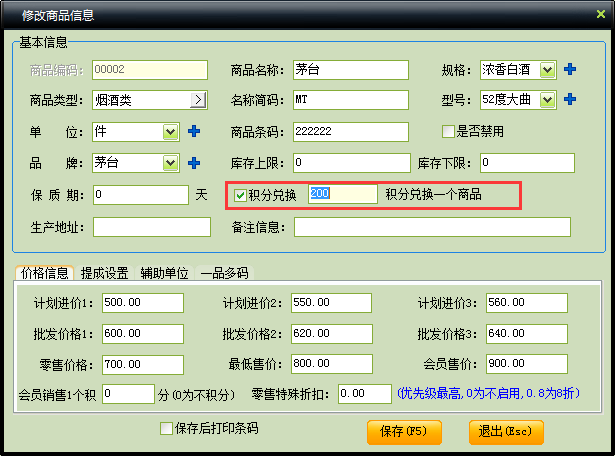Click the 计划进价1 field showing 500.00
This screenshot has width=615, height=456.
[x=143, y=303]
